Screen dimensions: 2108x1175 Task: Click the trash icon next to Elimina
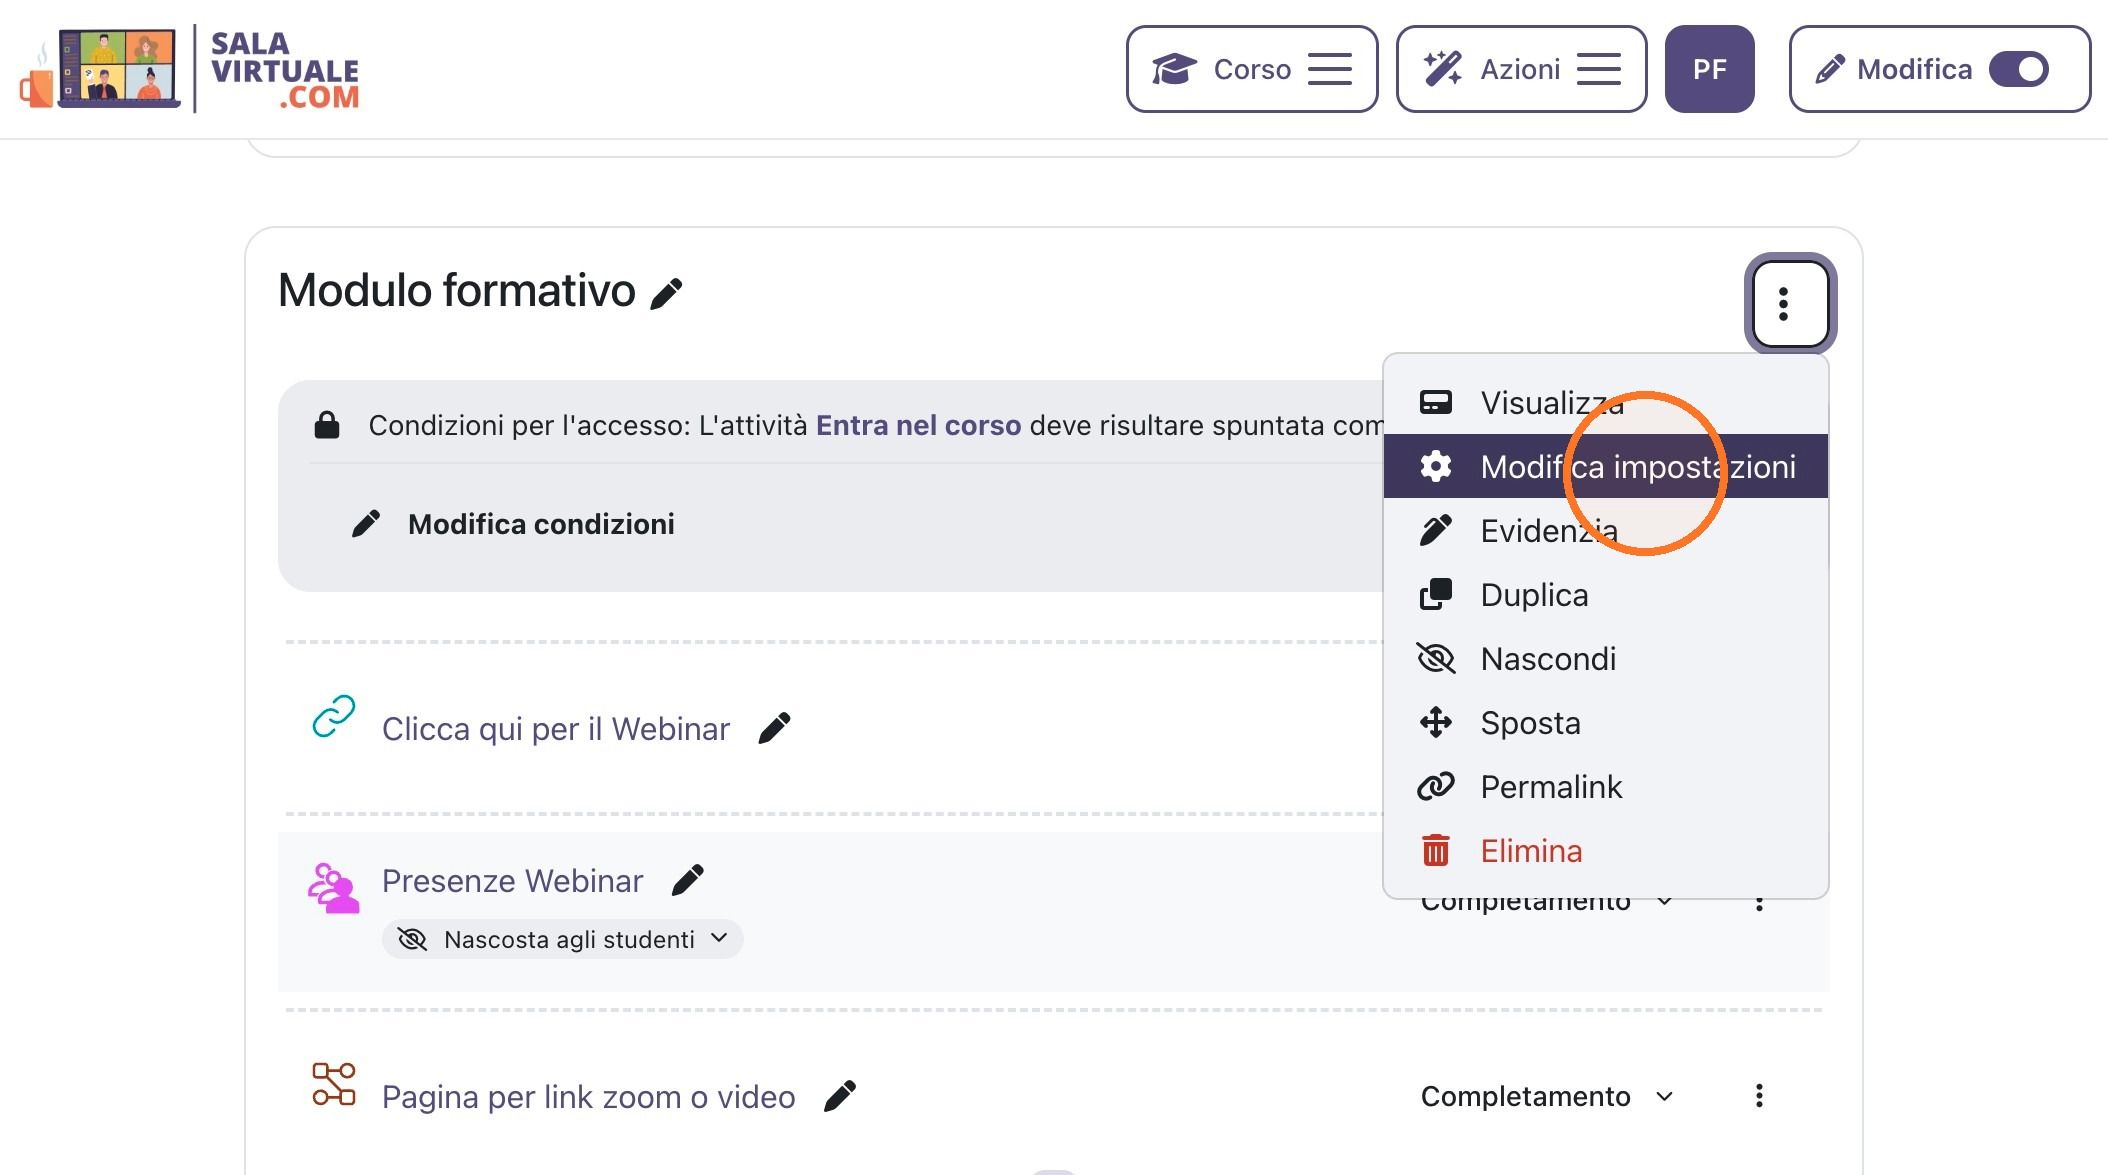tap(1436, 850)
